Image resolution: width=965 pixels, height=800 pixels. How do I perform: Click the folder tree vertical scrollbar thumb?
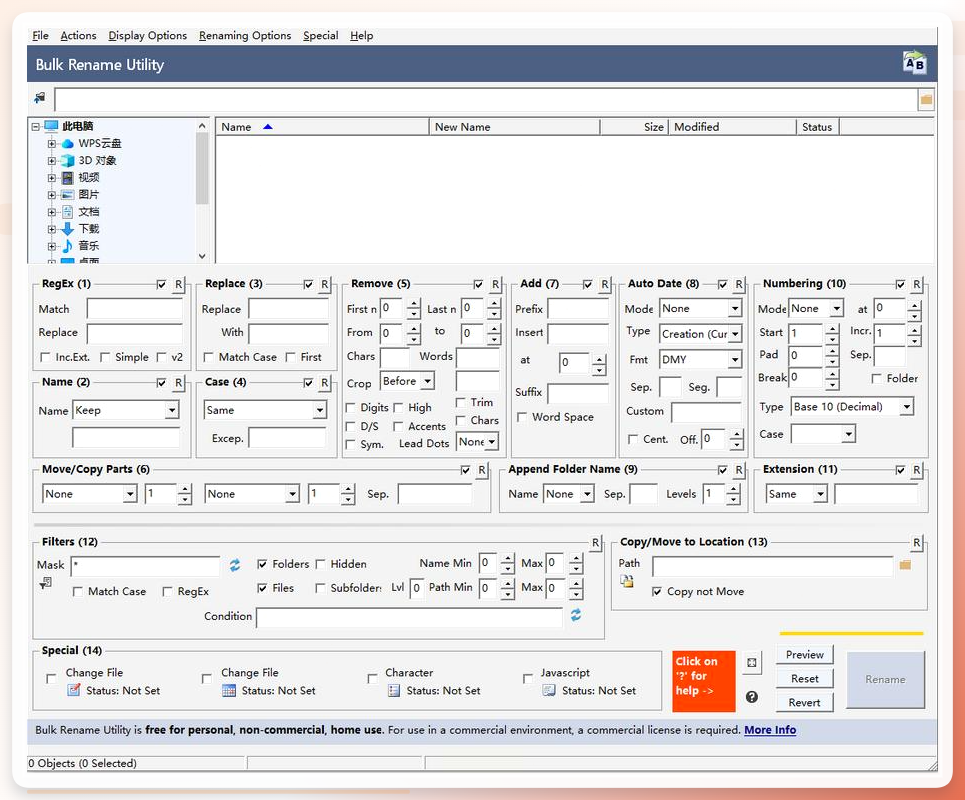coord(202,169)
